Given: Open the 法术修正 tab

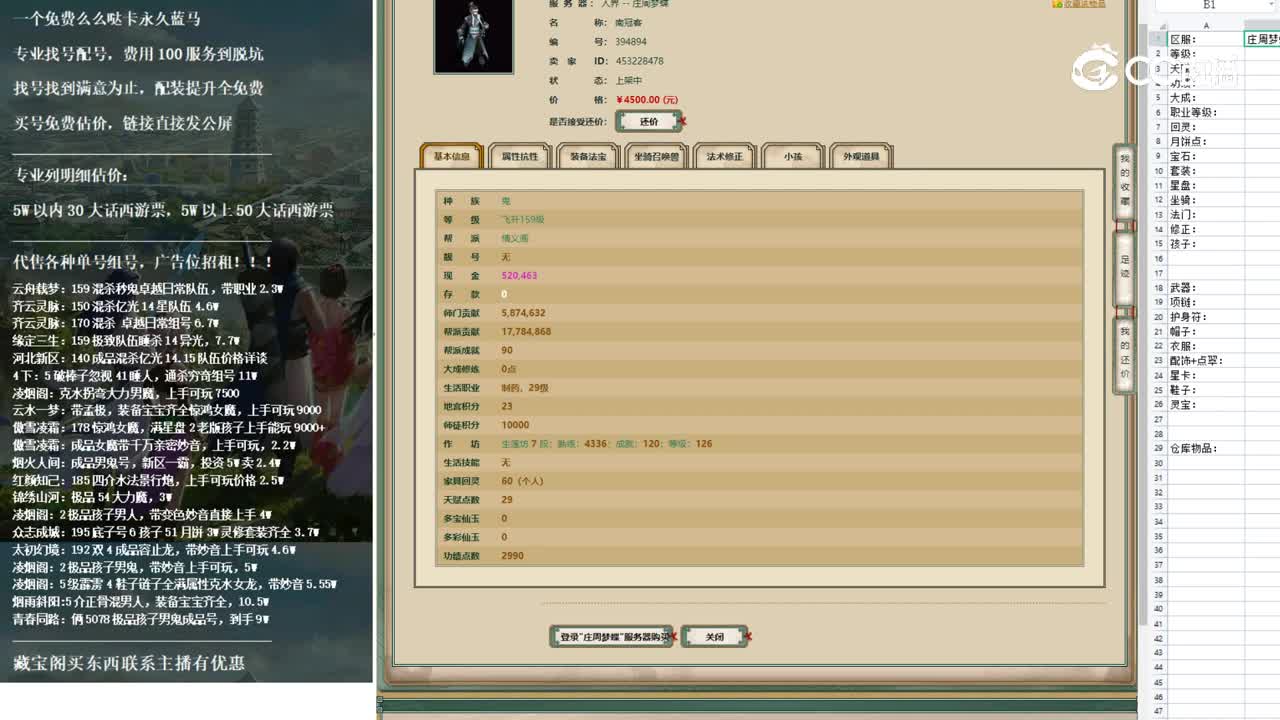Looking at the screenshot, I should [x=724, y=156].
